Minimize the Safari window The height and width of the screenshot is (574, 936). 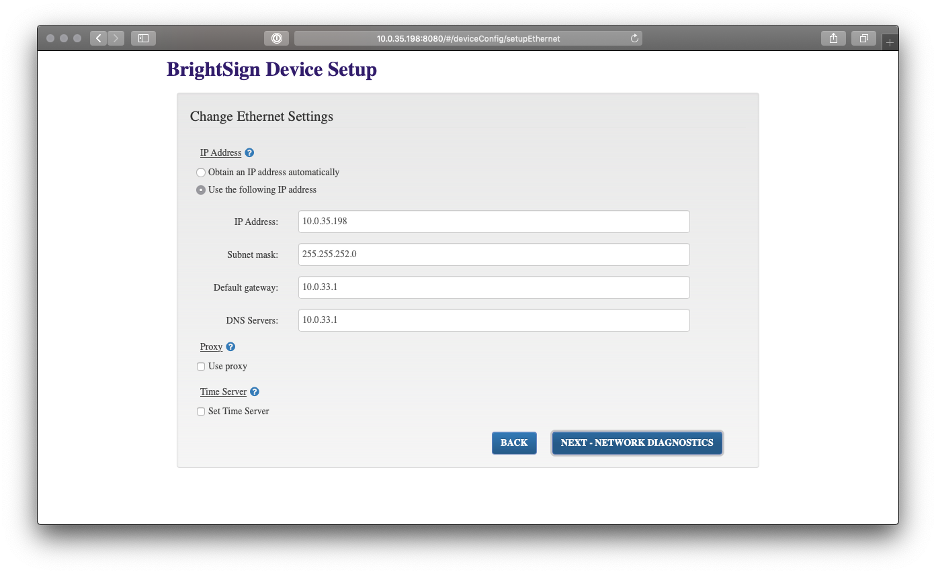click(63, 38)
